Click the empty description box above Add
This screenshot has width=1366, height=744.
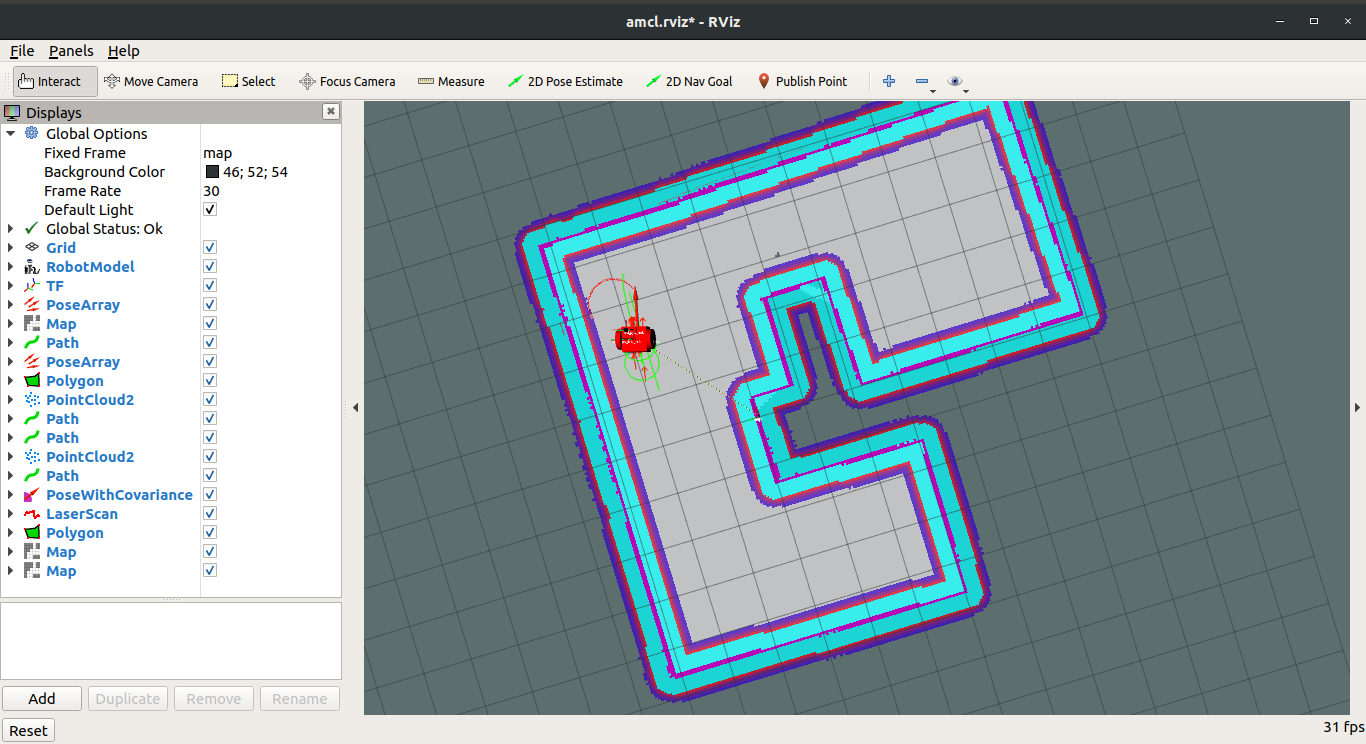coord(171,641)
